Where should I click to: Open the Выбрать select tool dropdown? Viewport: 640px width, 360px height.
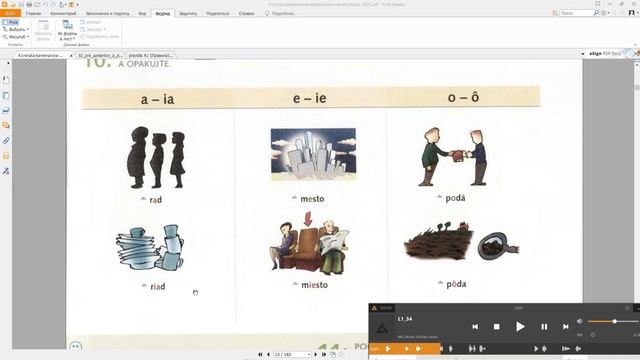pyautogui.click(x=16, y=29)
